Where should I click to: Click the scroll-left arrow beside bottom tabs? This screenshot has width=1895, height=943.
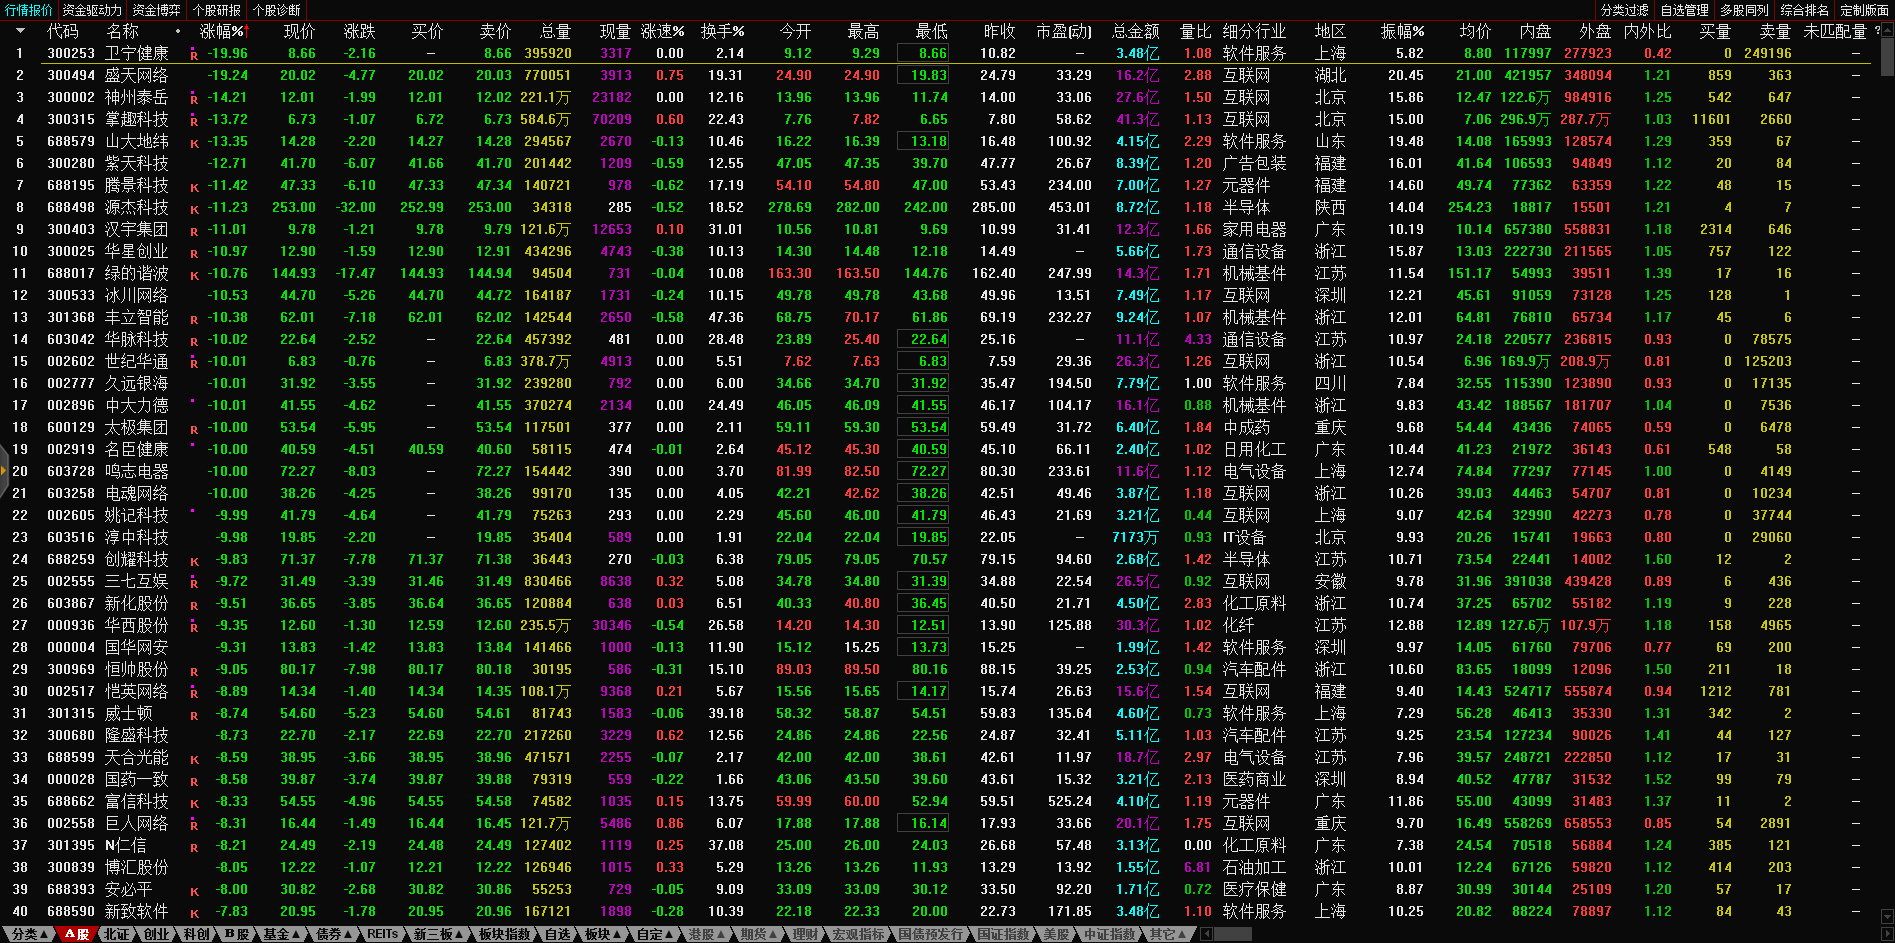(1206, 934)
